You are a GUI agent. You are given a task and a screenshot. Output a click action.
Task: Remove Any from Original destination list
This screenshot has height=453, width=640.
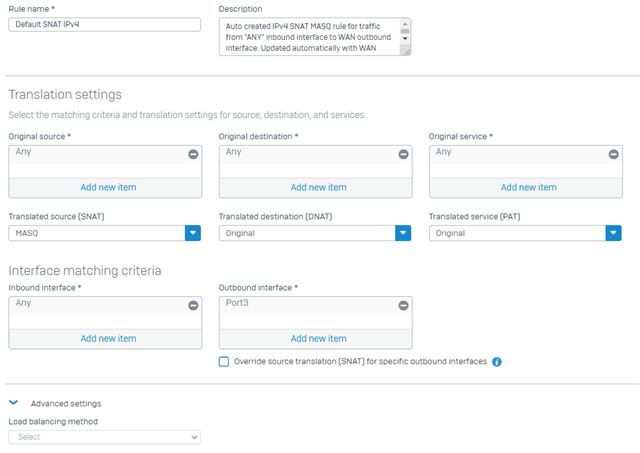(403, 154)
